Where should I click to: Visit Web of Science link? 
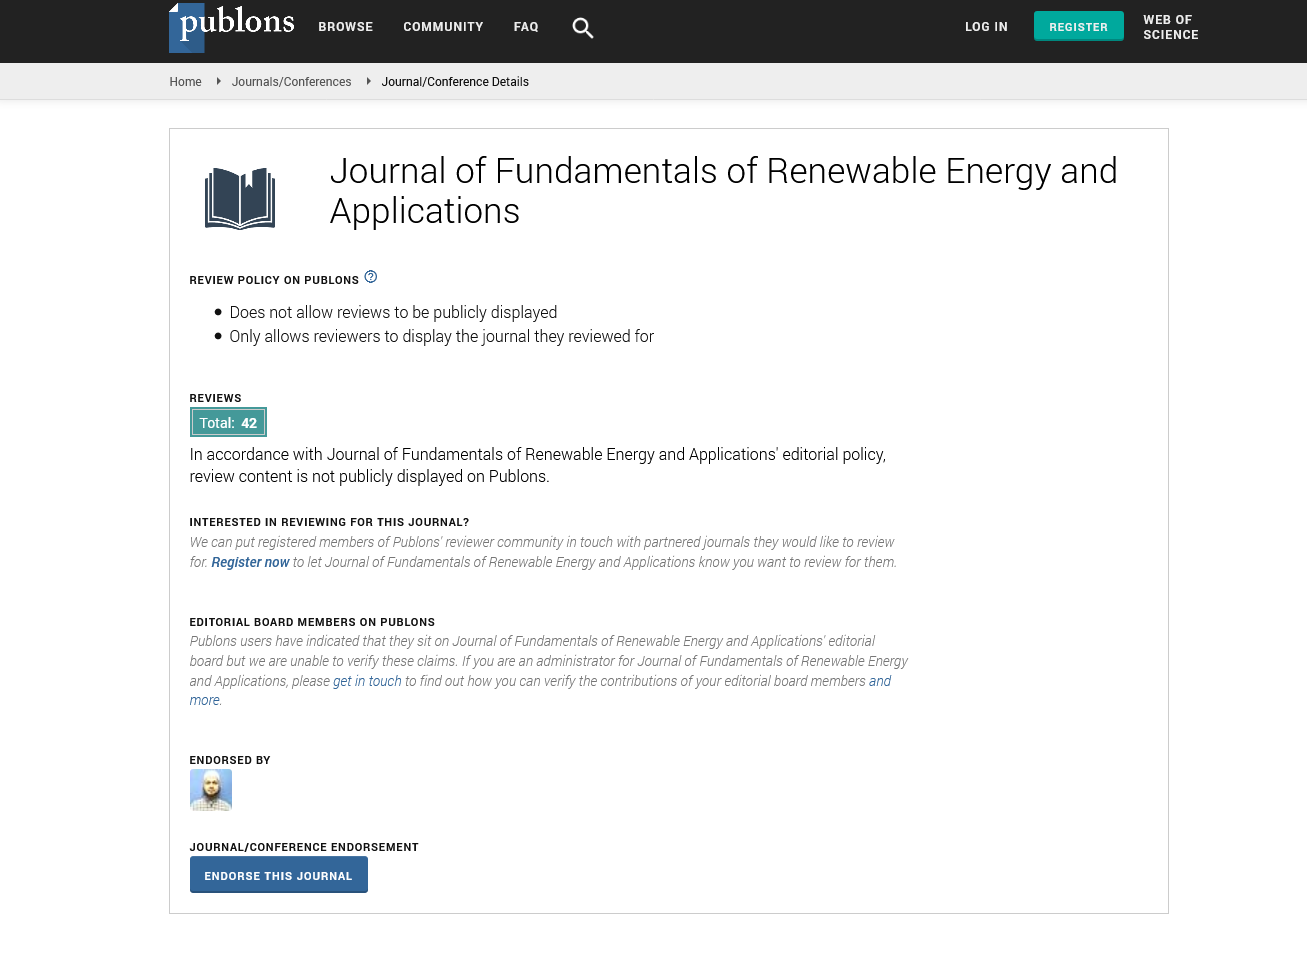[1170, 27]
